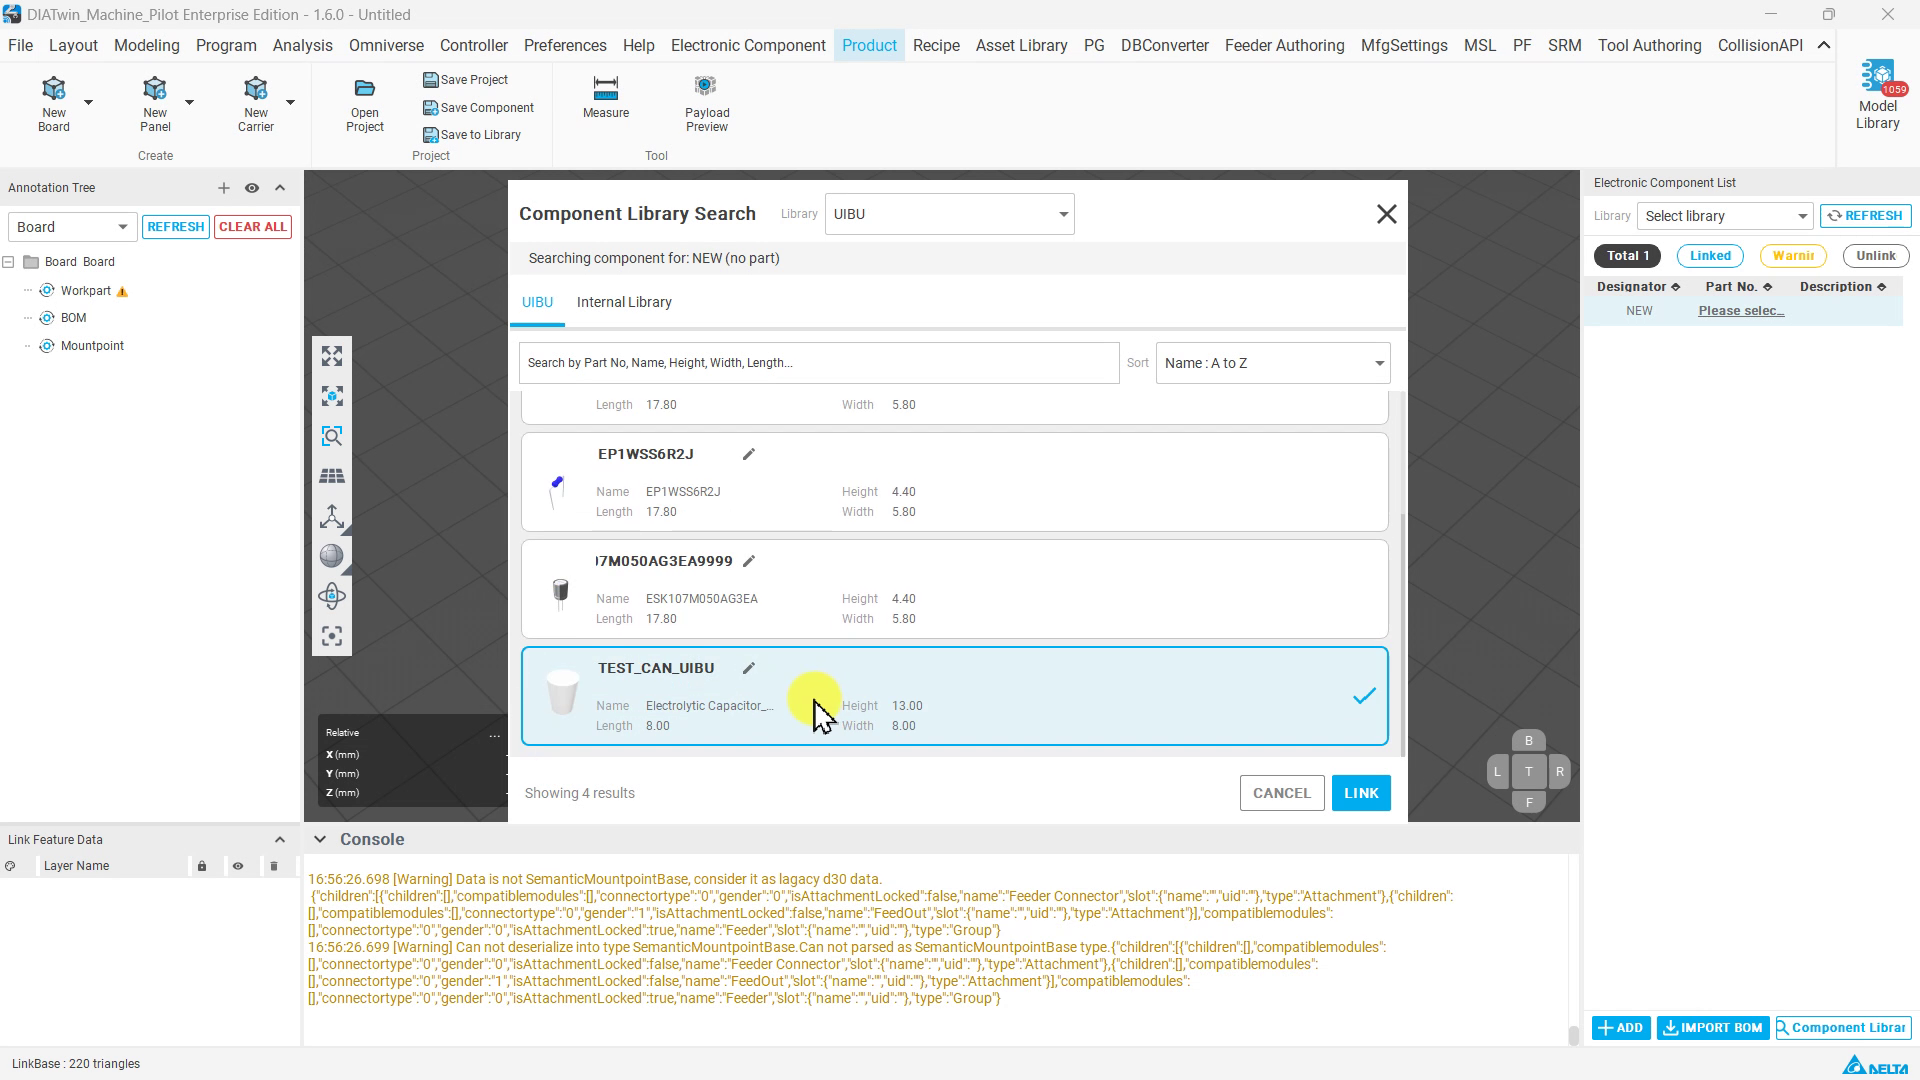The height and width of the screenshot is (1080, 1920).
Task: Click Save to Library
Action: (472, 135)
